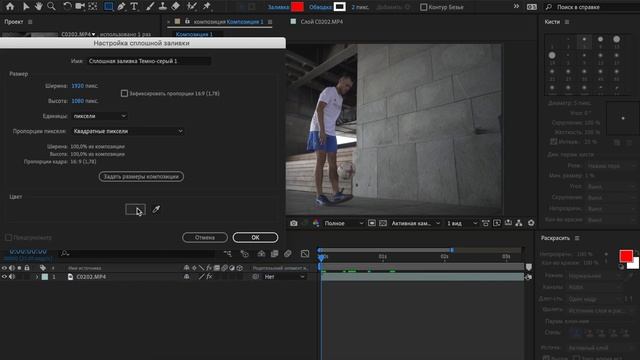The height and width of the screenshot is (360, 640).
Task: Click the solid name input field
Action: (x=149, y=61)
